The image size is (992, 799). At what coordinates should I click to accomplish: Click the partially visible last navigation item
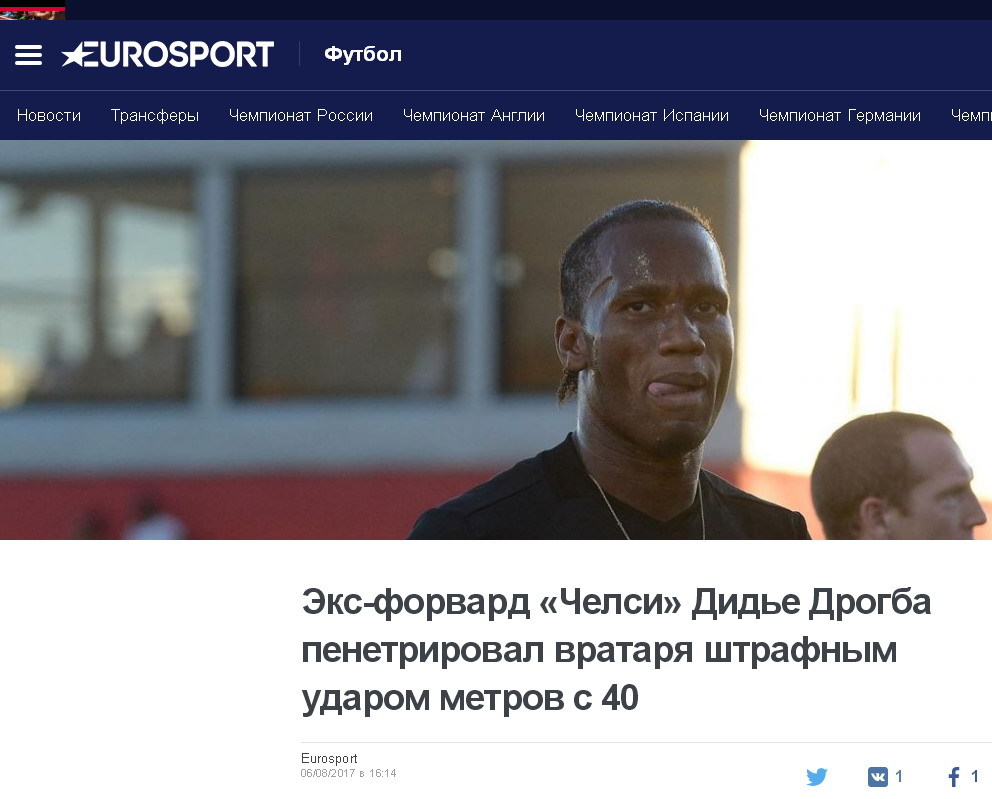click(971, 115)
